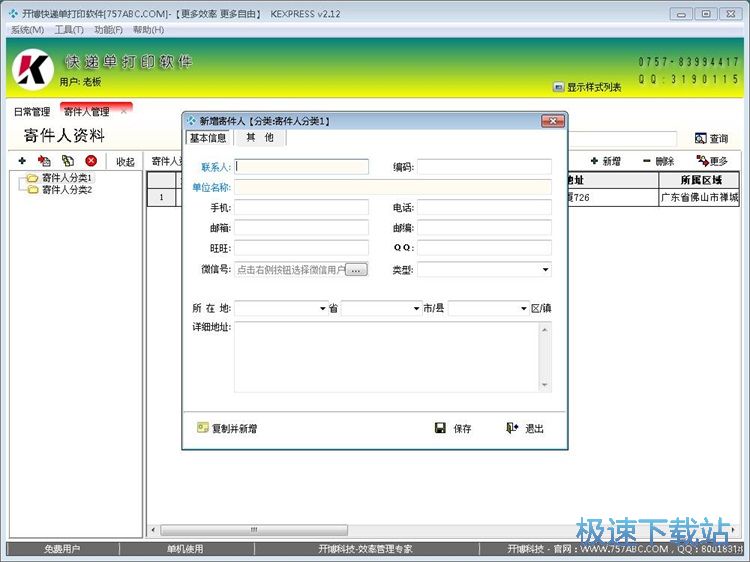Viewport: 750px width, 562px height.
Task: Open the 省 province dropdown
Action: click(x=322, y=309)
